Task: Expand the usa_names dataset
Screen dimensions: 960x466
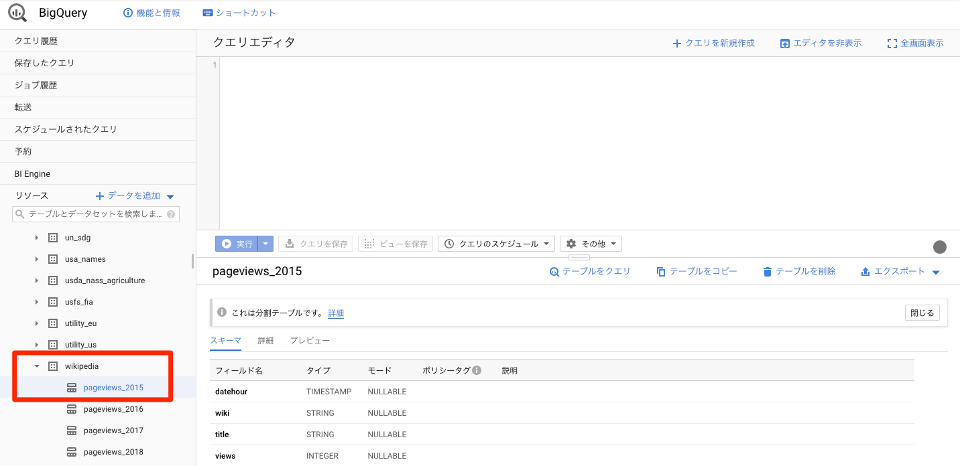Action: 36,259
